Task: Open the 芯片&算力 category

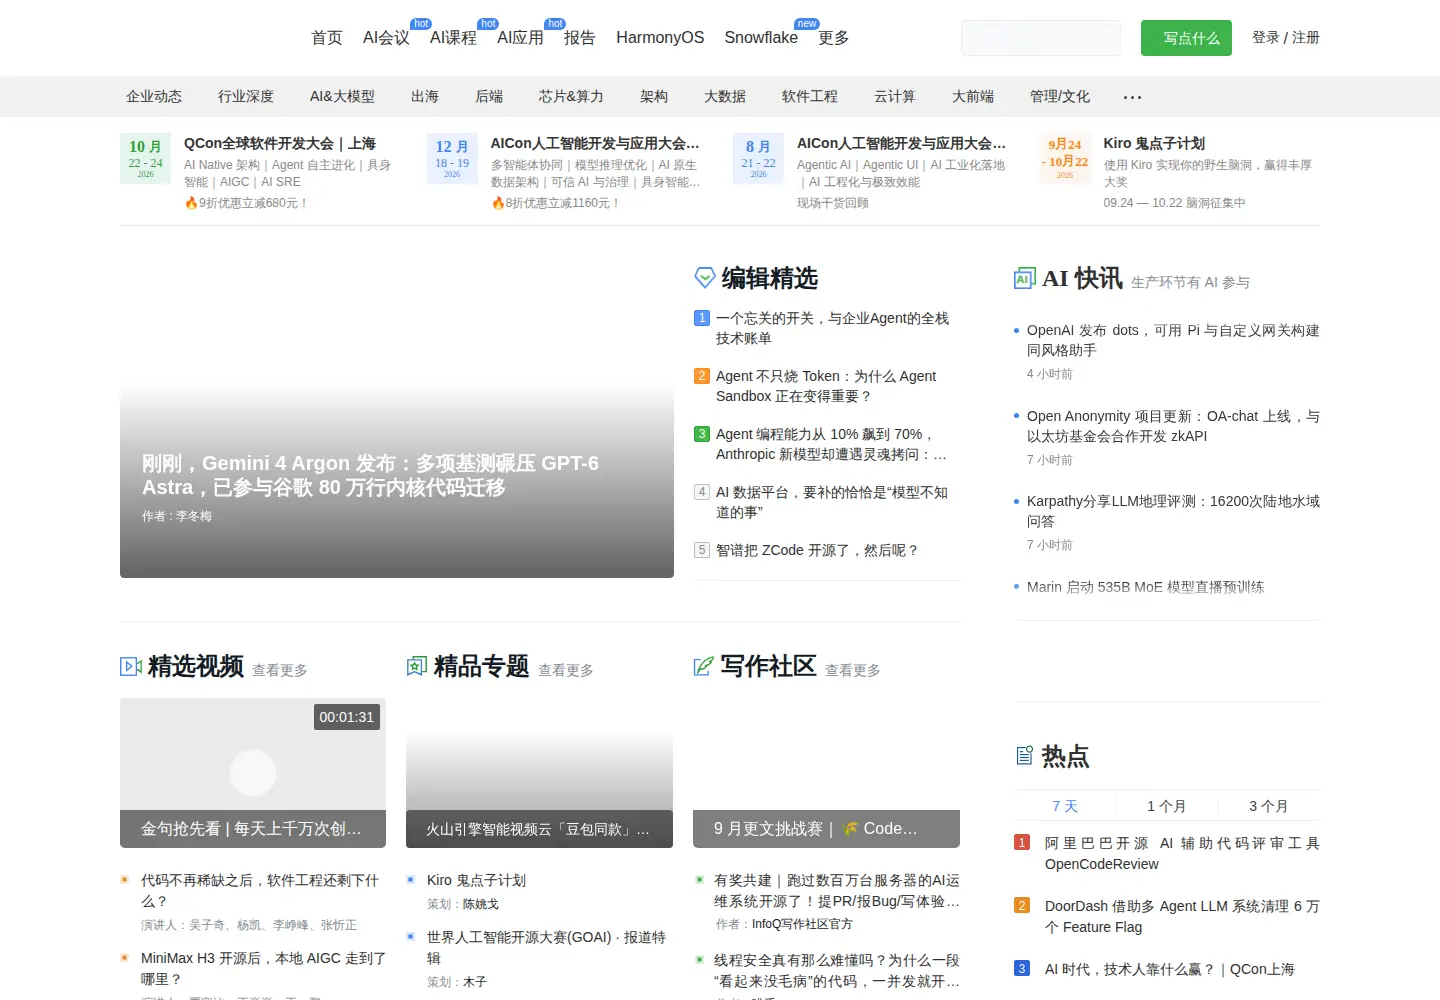Action: click(571, 97)
